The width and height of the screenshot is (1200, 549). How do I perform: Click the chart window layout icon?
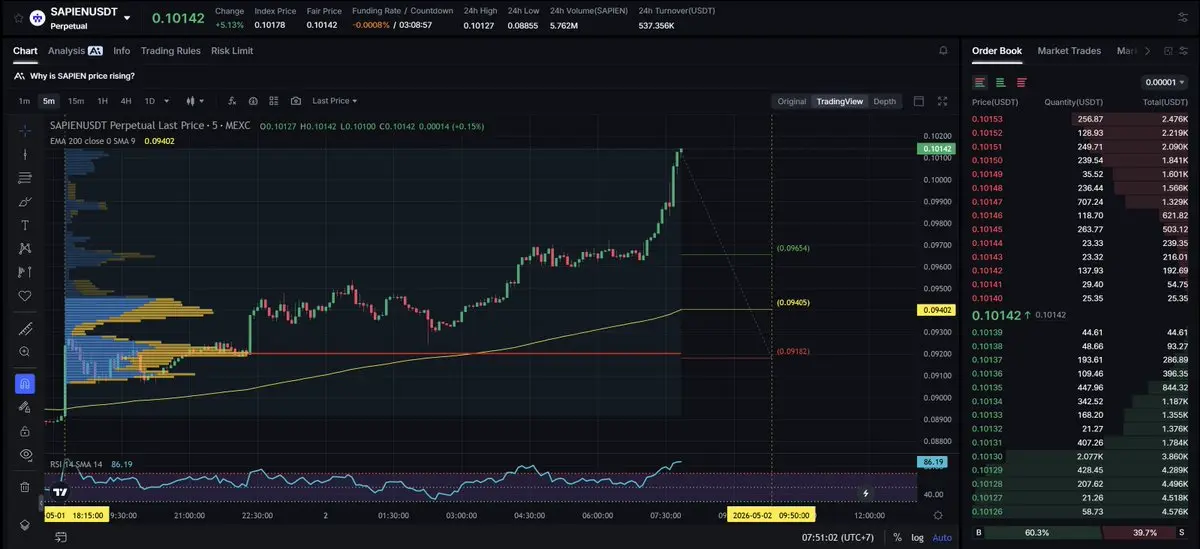pyautogui.click(x=919, y=101)
